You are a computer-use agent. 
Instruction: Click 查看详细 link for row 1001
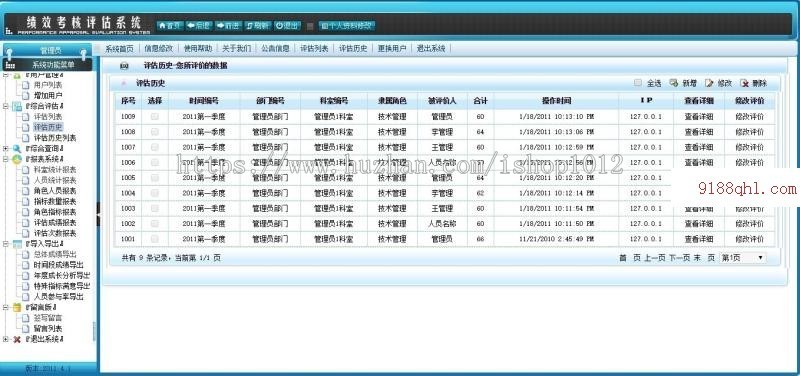pos(698,239)
